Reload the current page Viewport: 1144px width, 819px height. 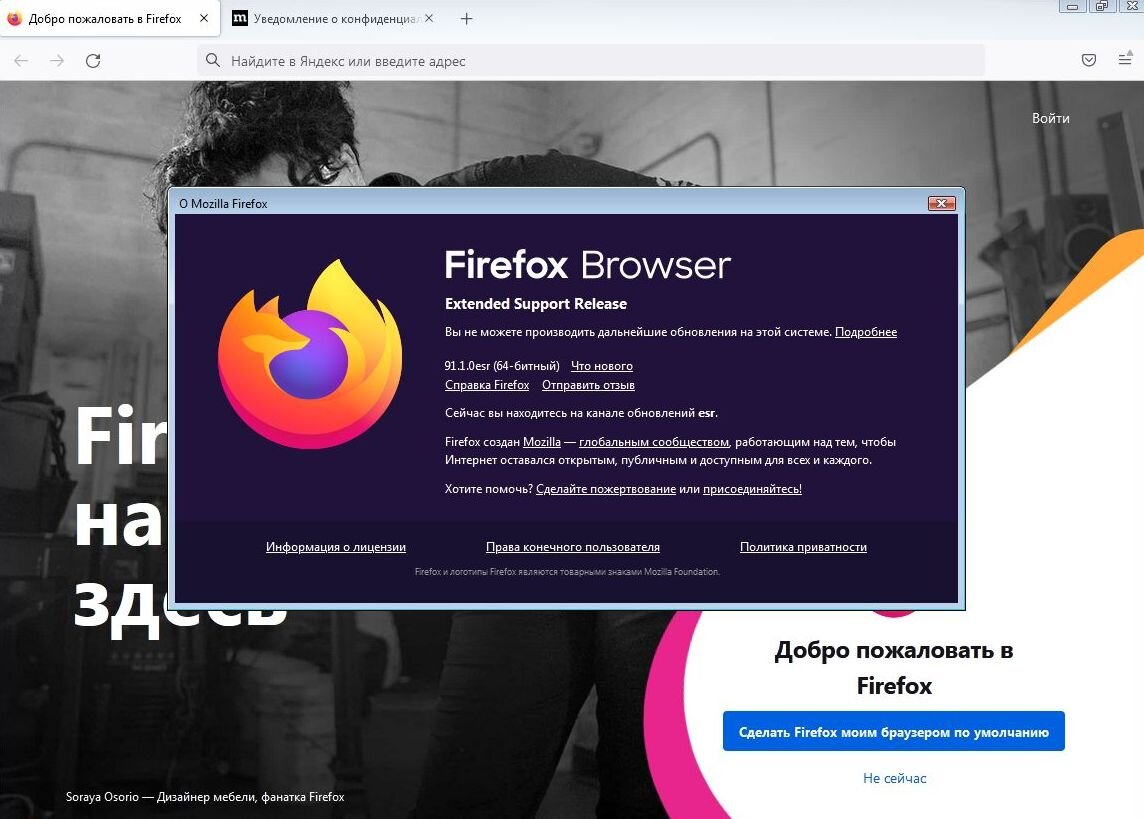(x=93, y=61)
